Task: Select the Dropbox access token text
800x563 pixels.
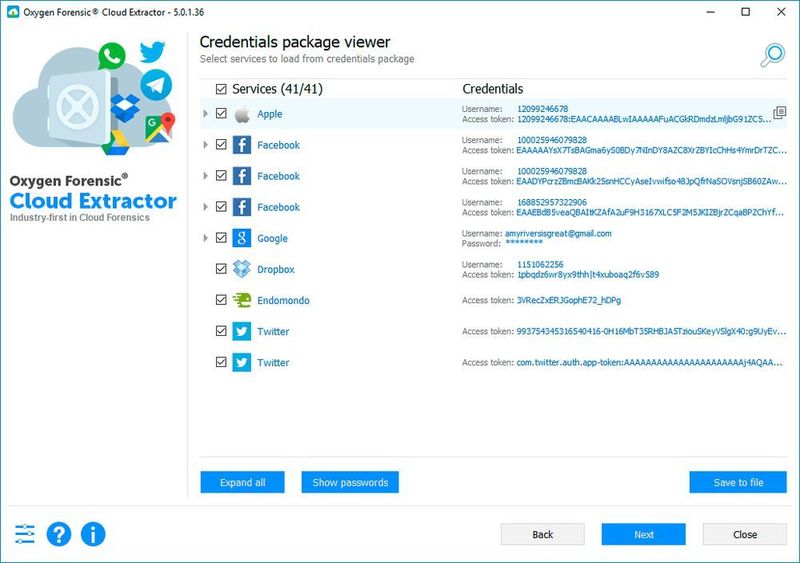Action: point(588,275)
